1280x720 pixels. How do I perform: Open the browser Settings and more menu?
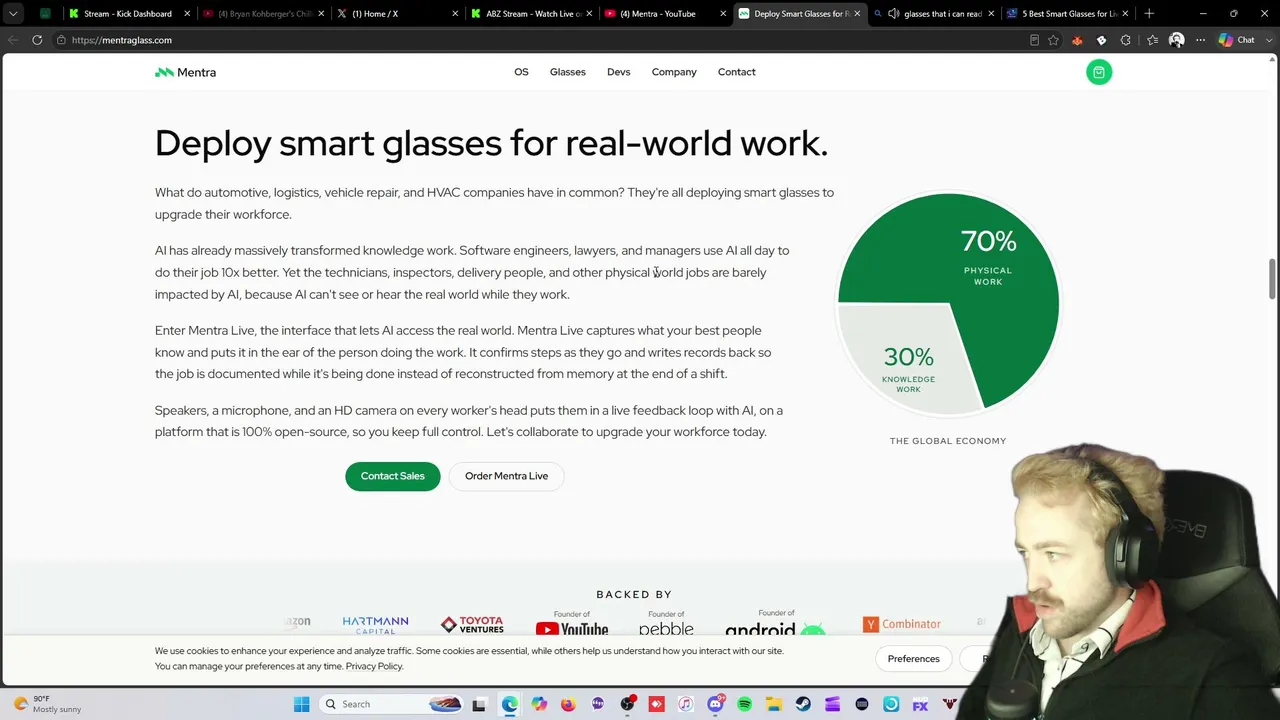[x=1201, y=40]
